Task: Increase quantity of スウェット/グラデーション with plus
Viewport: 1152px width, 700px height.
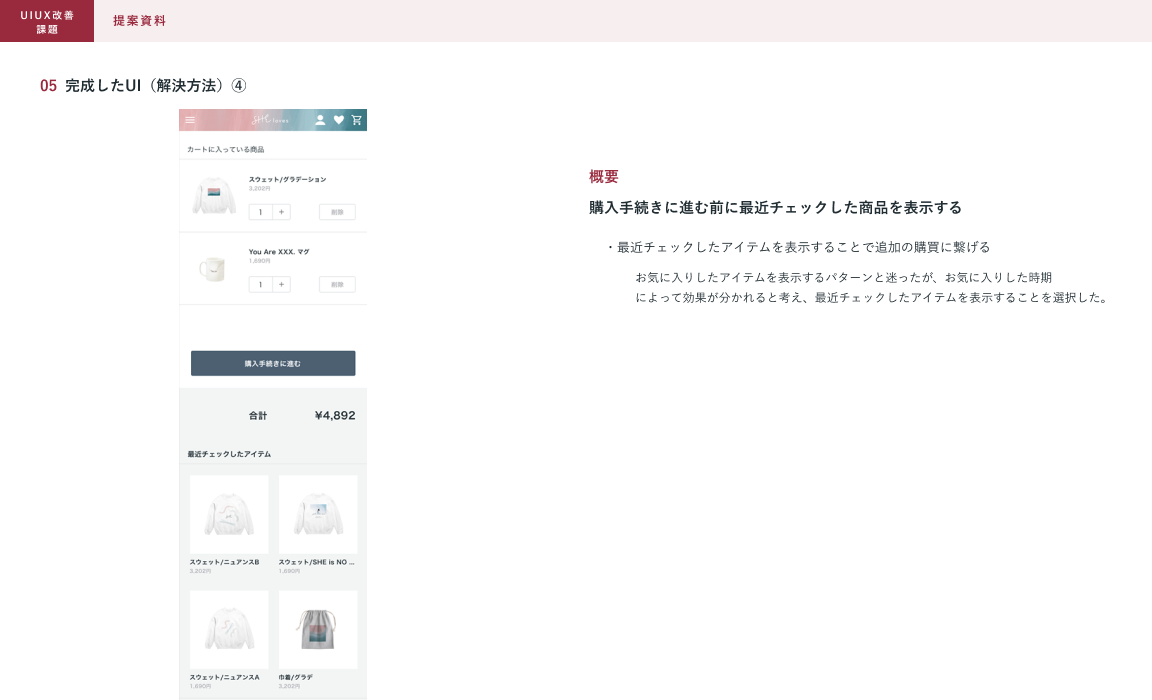Action: [282, 212]
